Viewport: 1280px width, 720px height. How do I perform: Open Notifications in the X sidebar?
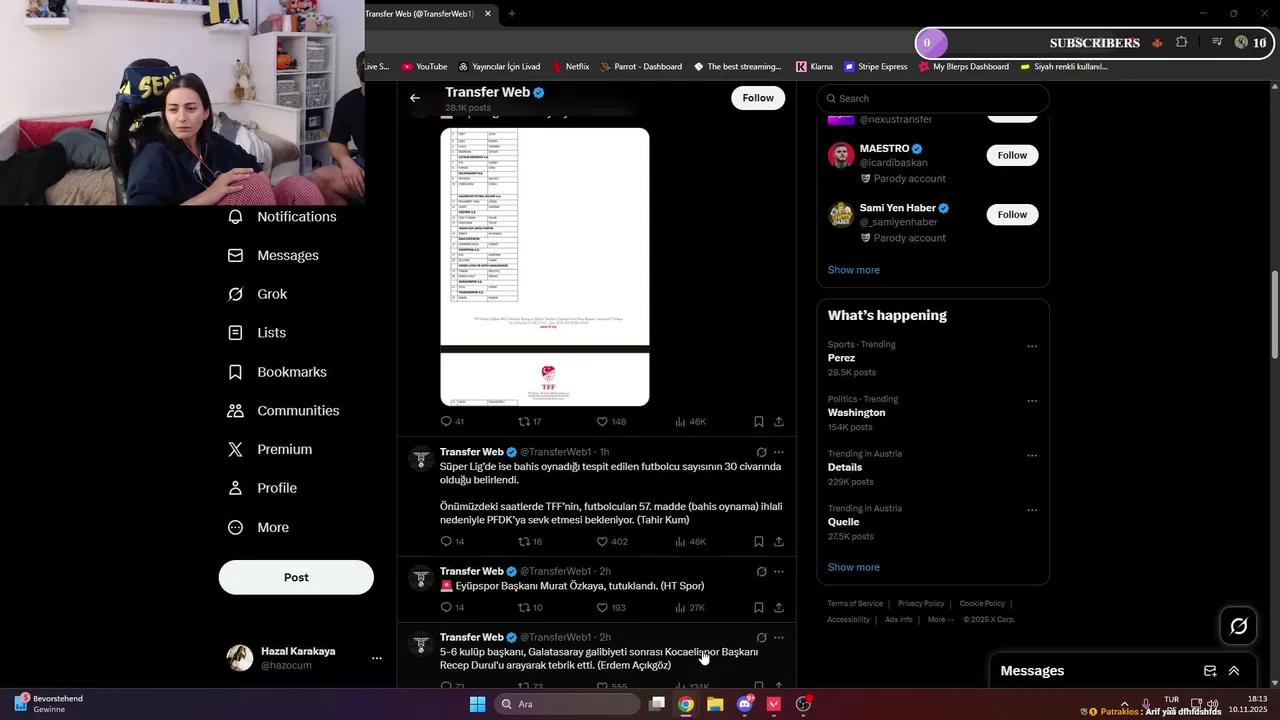(282, 217)
